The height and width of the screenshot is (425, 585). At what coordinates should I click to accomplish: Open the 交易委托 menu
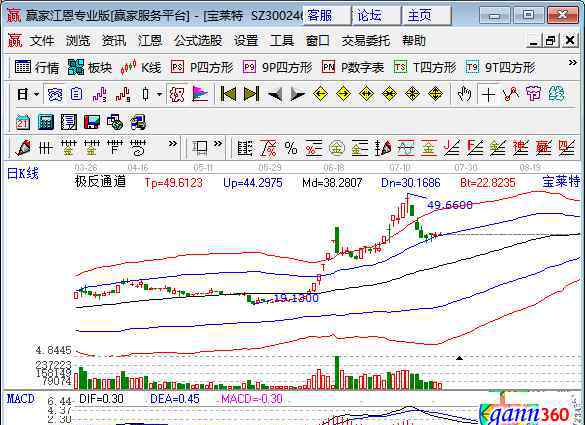coord(366,40)
